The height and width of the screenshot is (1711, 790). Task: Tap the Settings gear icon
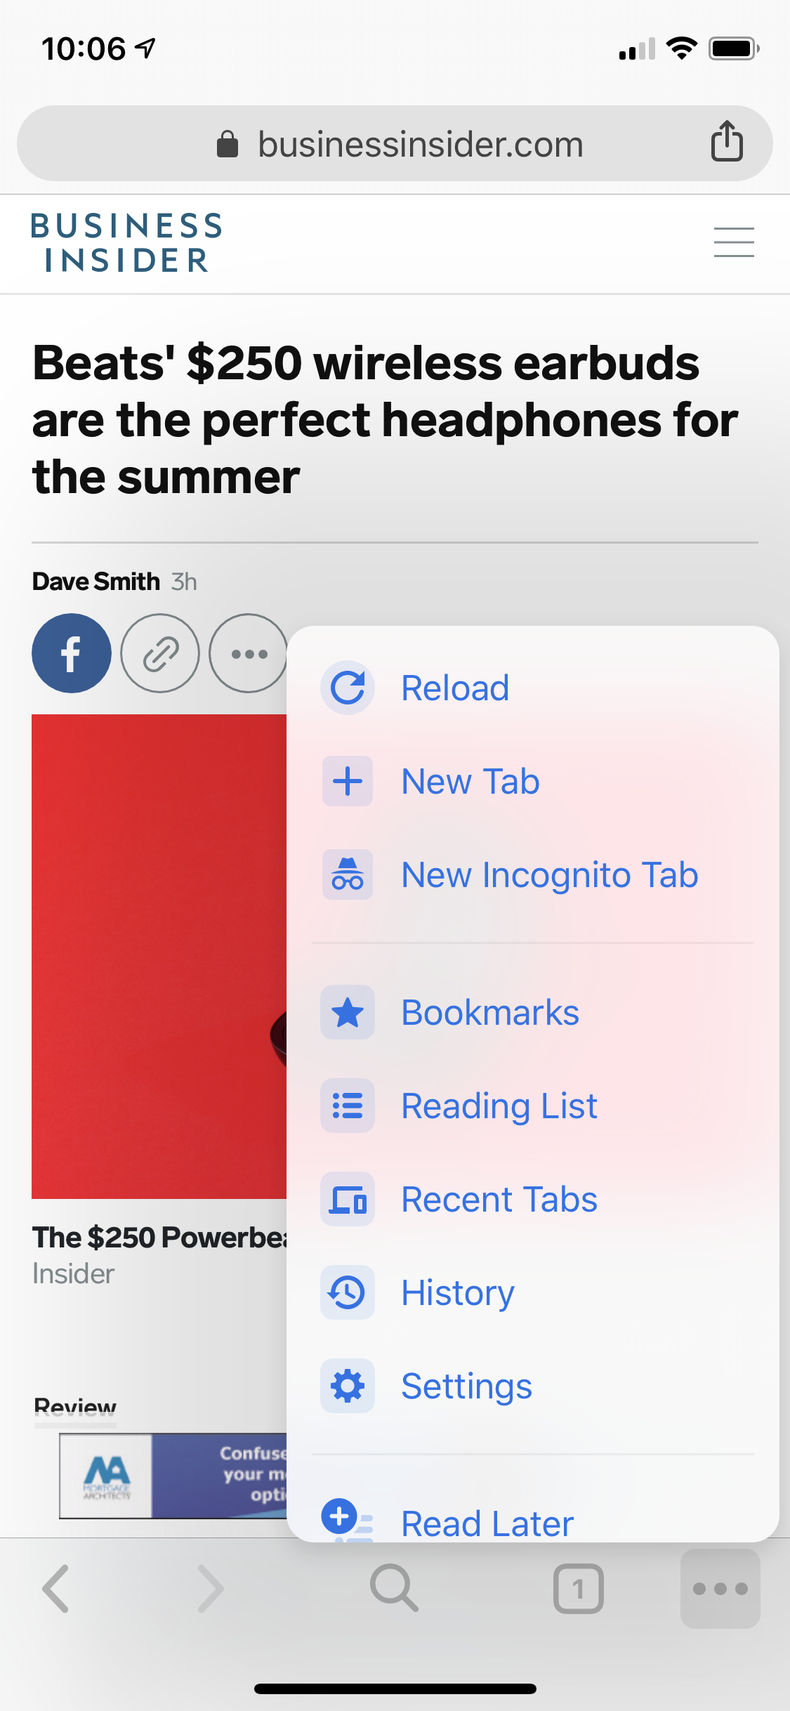point(347,1386)
